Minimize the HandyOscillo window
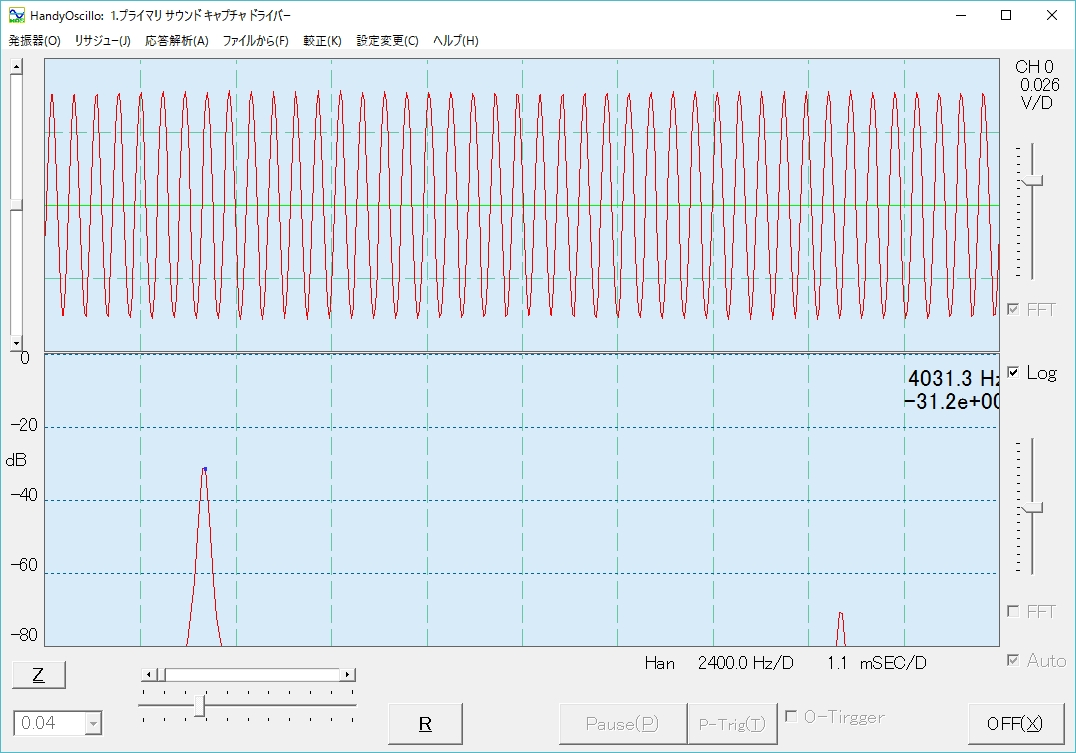Image resolution: width=1076 pixels, height=753 pixels. (961, 15)
